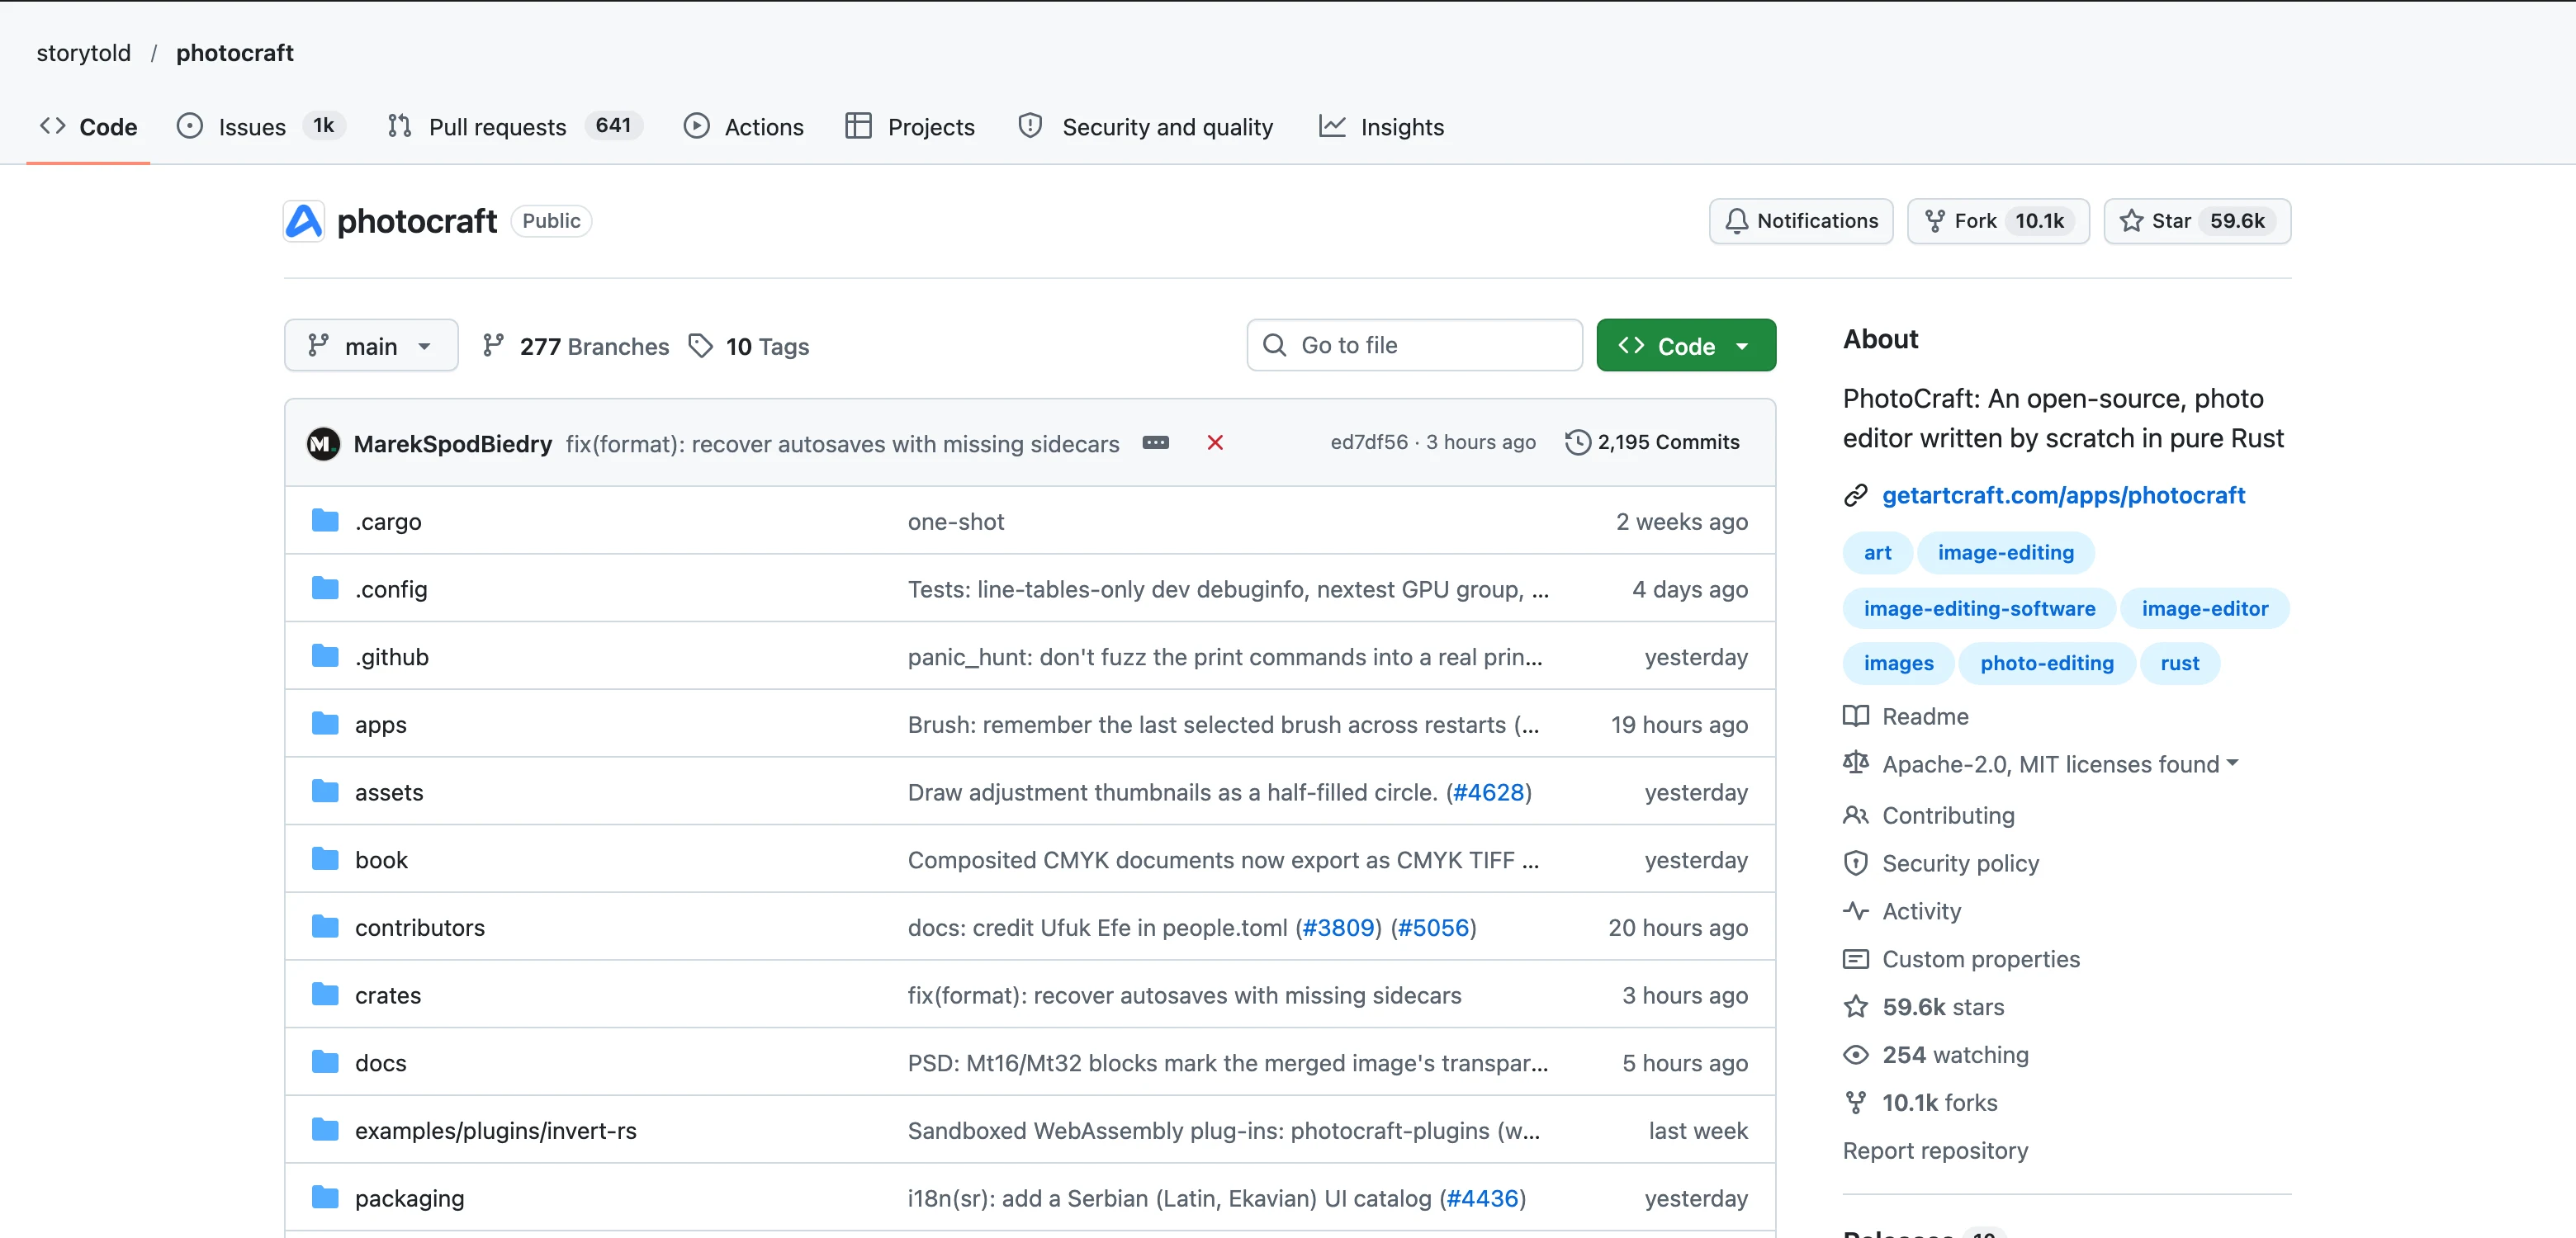Select the rust topic tag
This screenshot has height=1238, width=2576.
point(2179,663)
